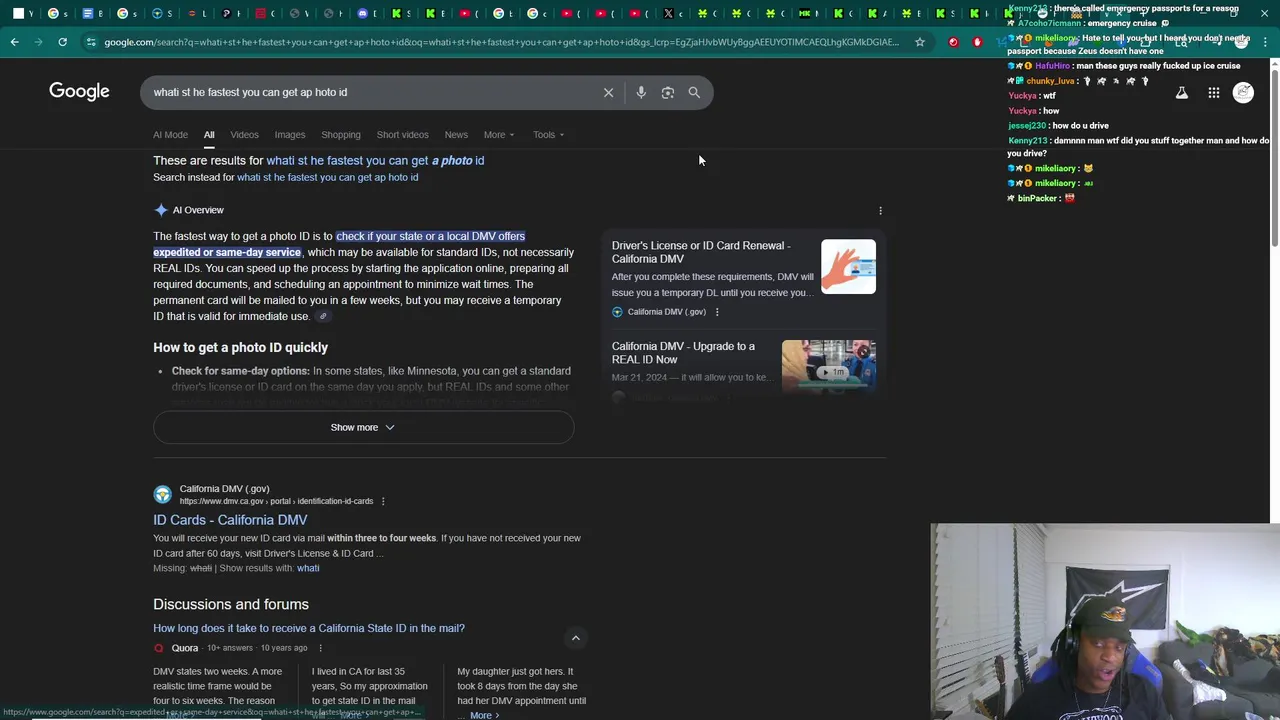Search instead for the original query

328,177
